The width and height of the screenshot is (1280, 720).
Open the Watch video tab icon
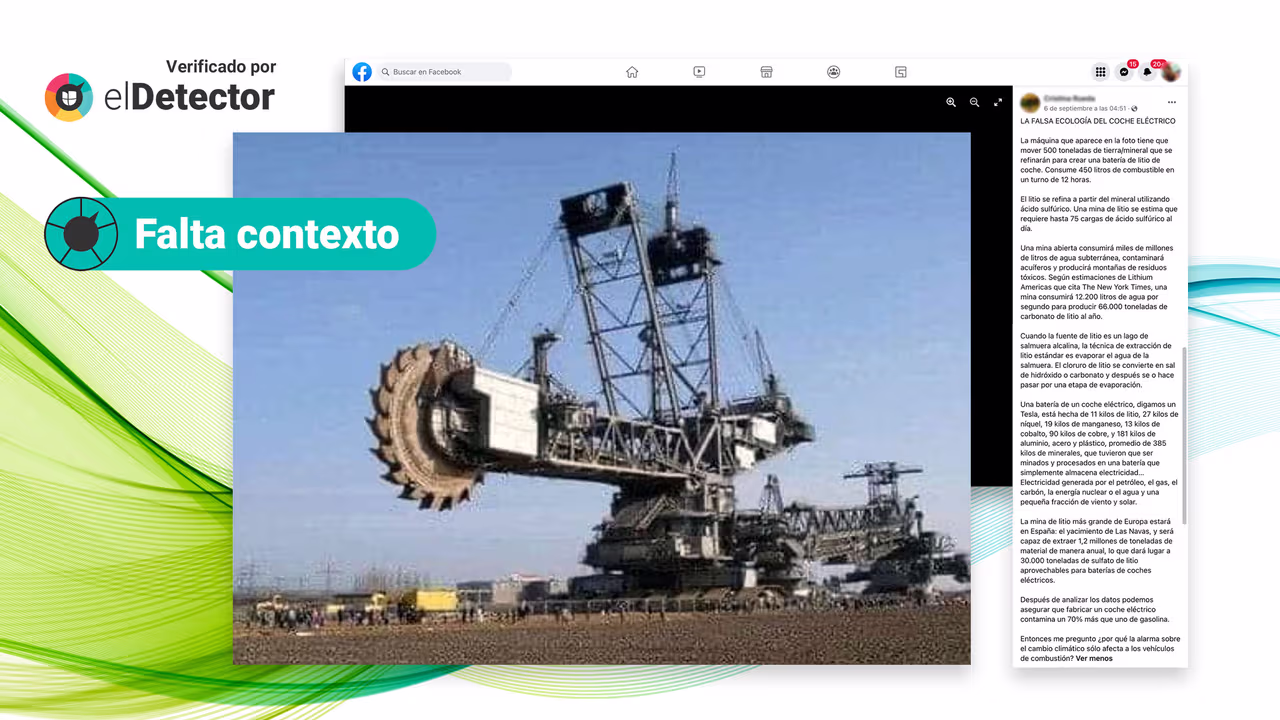pos(699,72)
